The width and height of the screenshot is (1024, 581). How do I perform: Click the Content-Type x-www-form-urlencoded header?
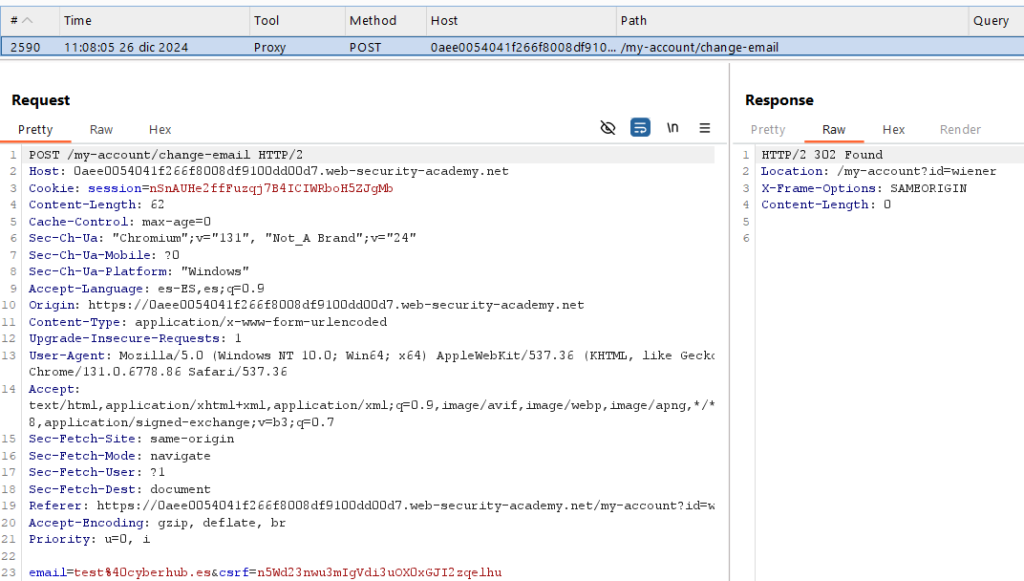[208, 322]
